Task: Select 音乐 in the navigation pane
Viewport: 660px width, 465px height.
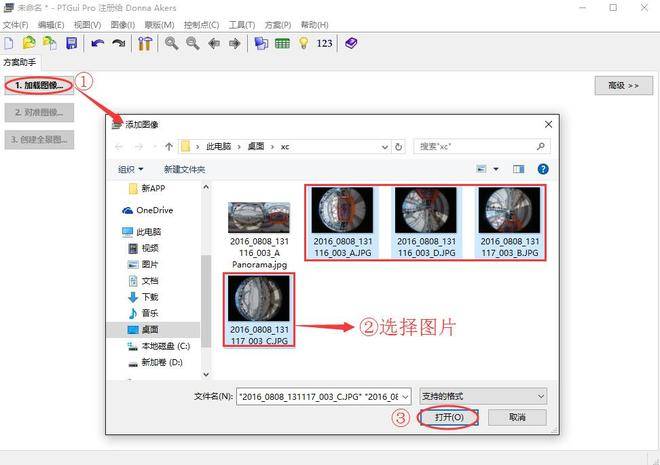Action: coord(143,313)
